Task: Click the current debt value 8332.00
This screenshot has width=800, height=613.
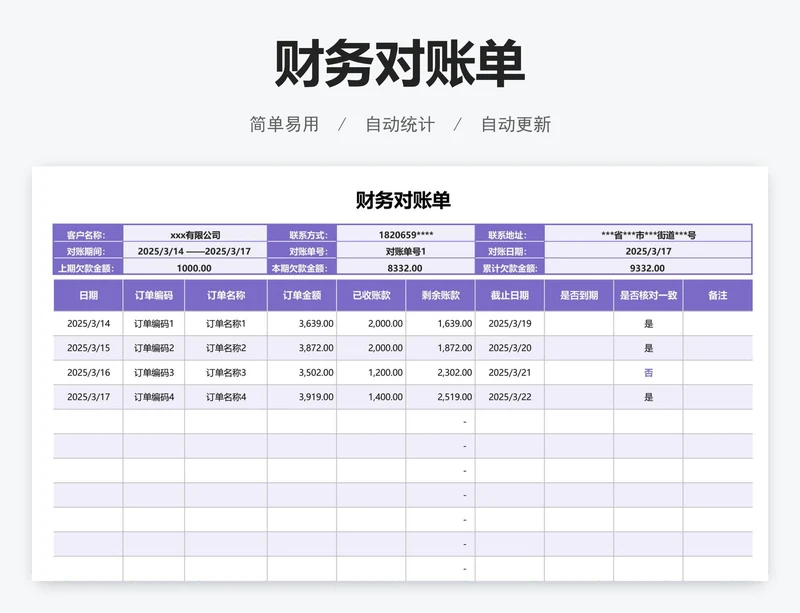Action: 406,267
